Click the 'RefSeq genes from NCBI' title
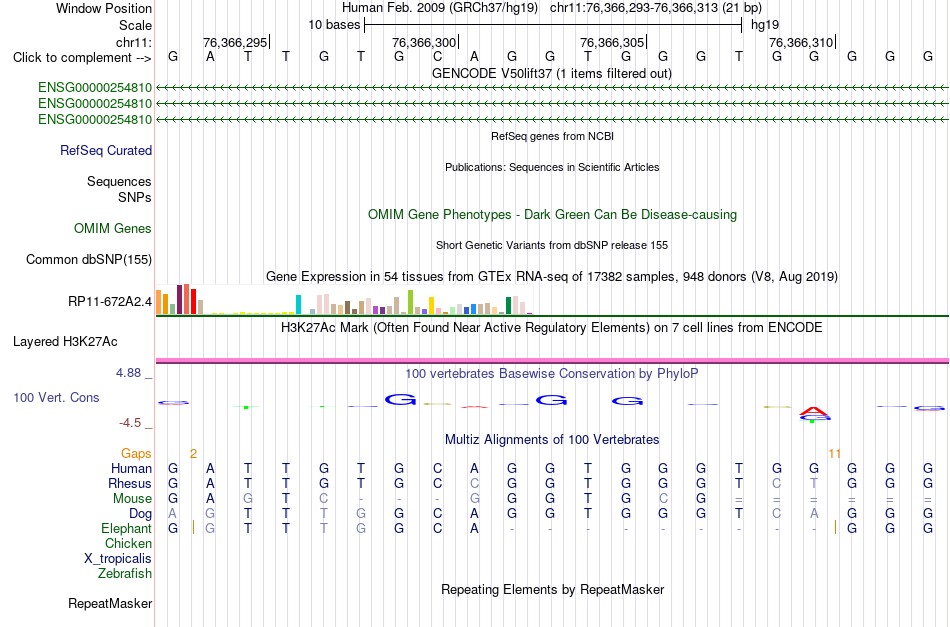950x627 pixels. tap(553, 136)
